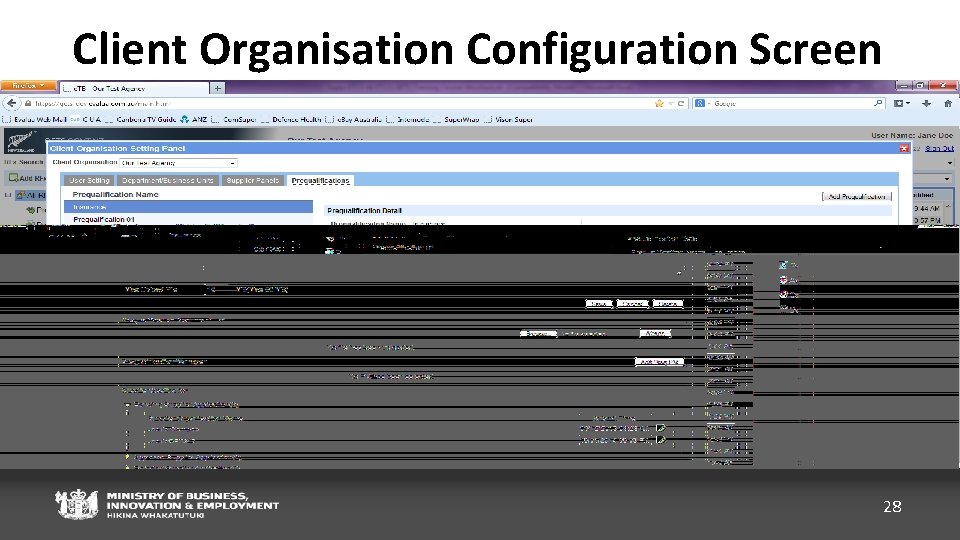Select the Prequalification 01 row

point(189,219)
